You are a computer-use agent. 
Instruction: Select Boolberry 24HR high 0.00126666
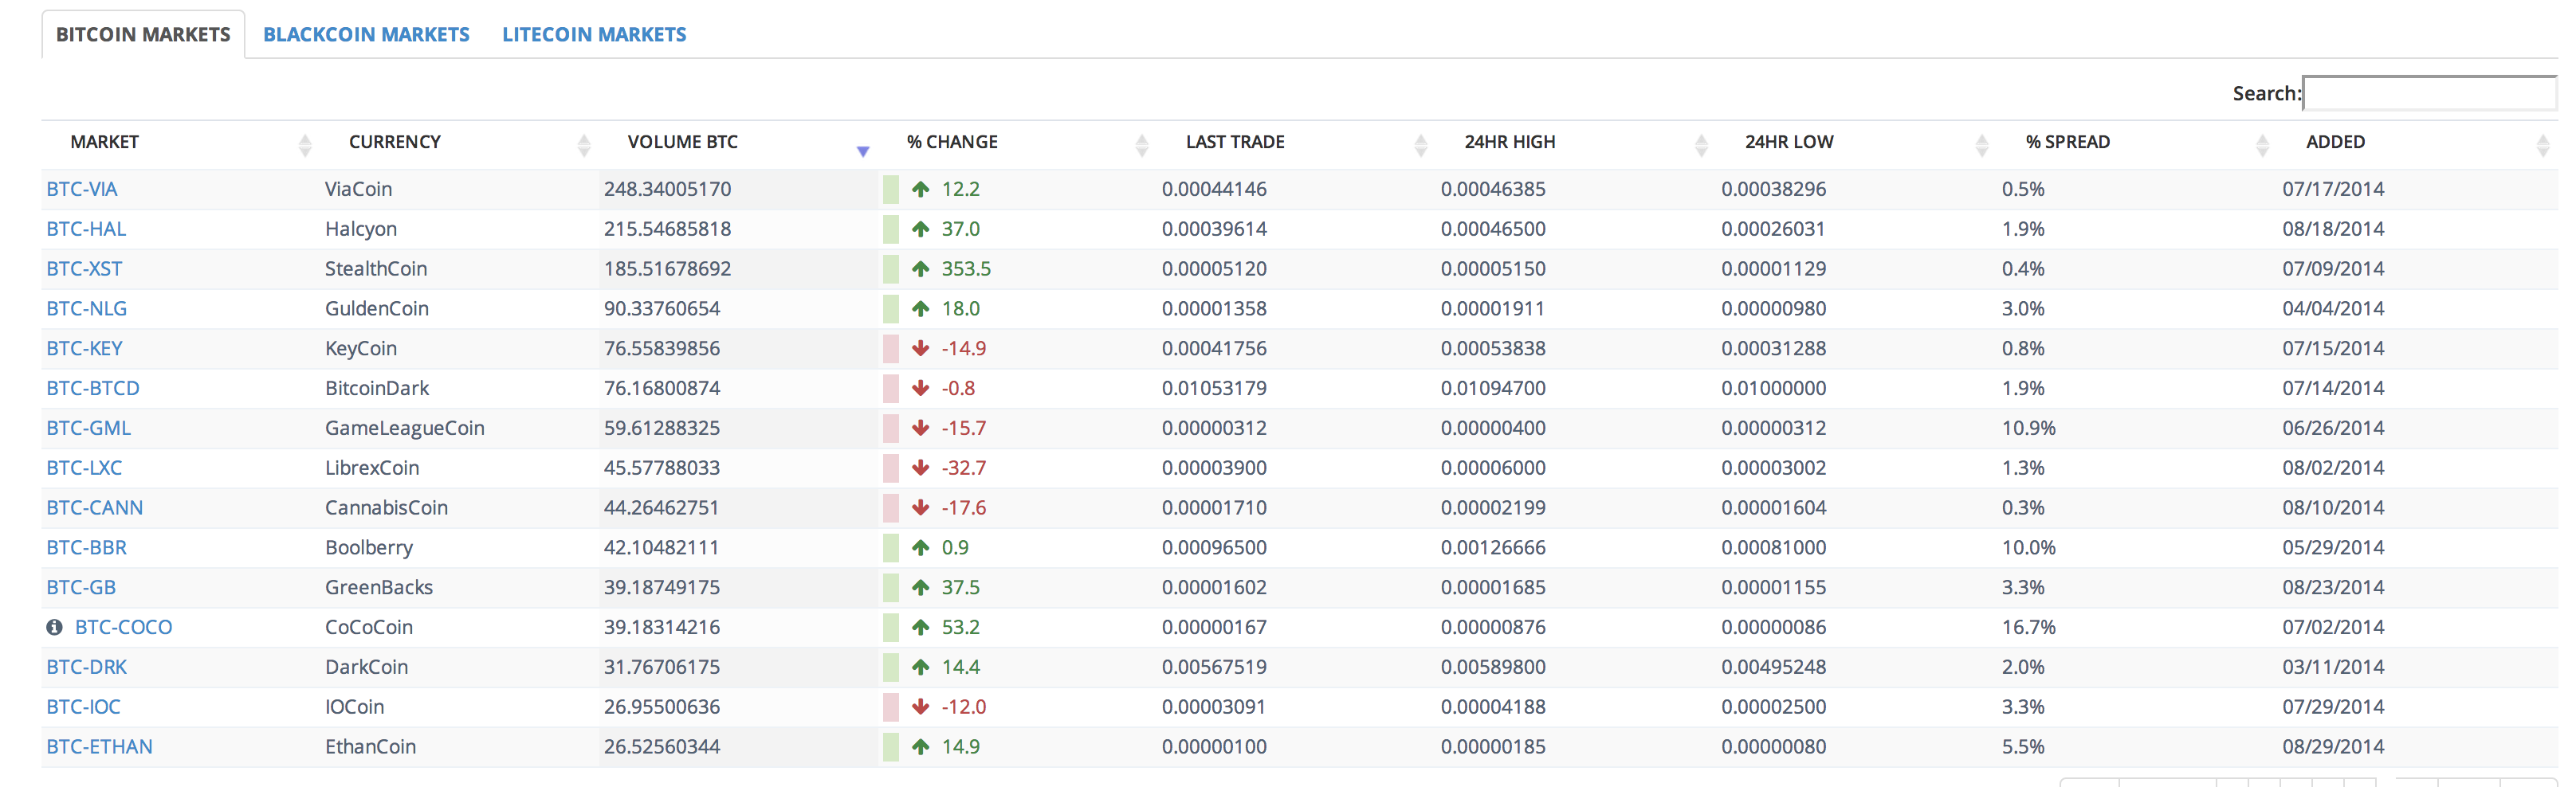[1493, 548]
